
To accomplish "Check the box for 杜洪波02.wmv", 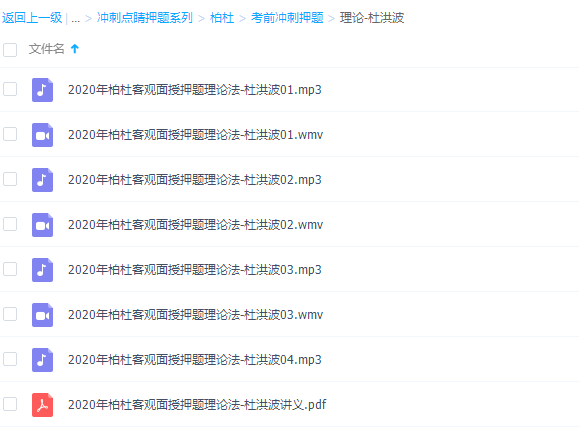I will pyautogui.click(x=10, y=224).
